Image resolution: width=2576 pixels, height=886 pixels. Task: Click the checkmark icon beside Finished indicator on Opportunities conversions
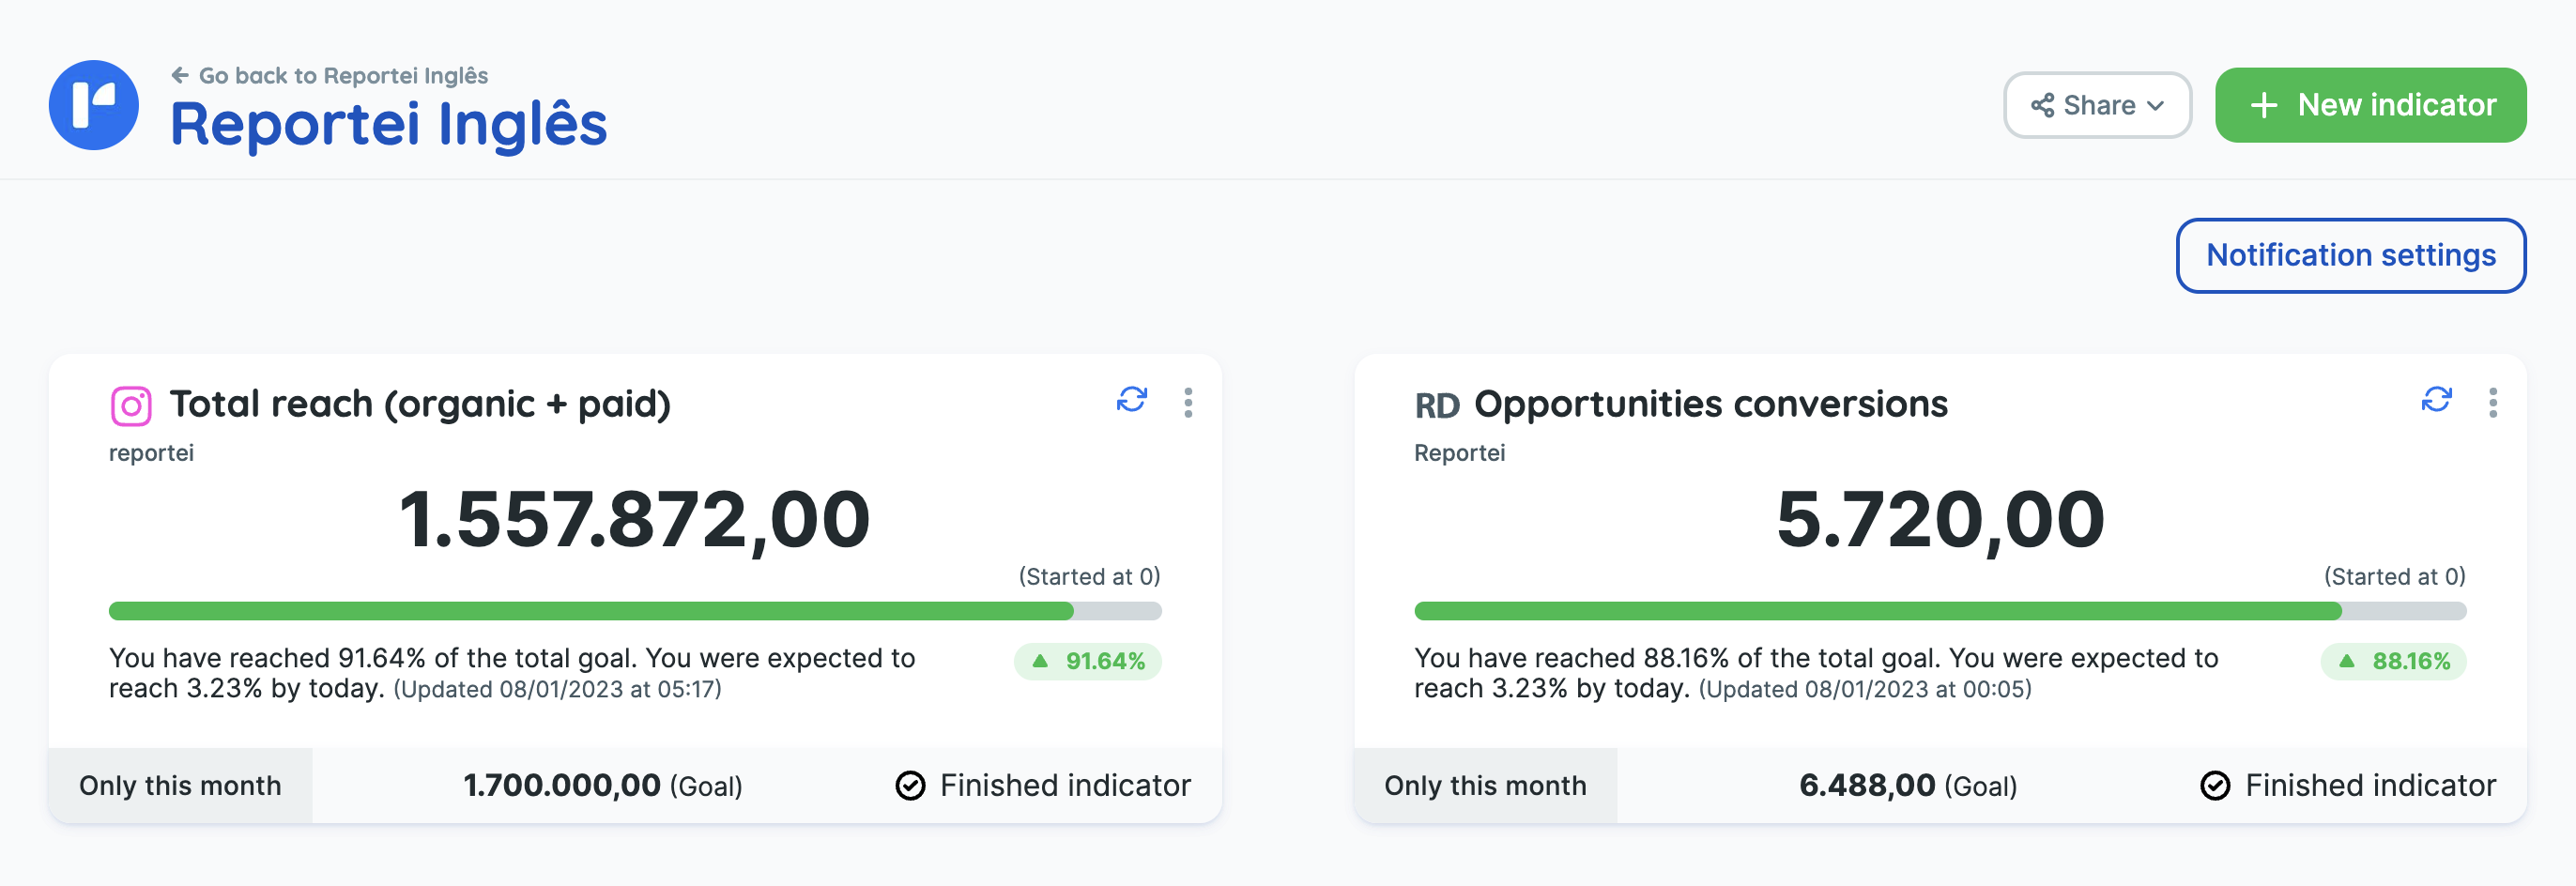point(2216,785)
